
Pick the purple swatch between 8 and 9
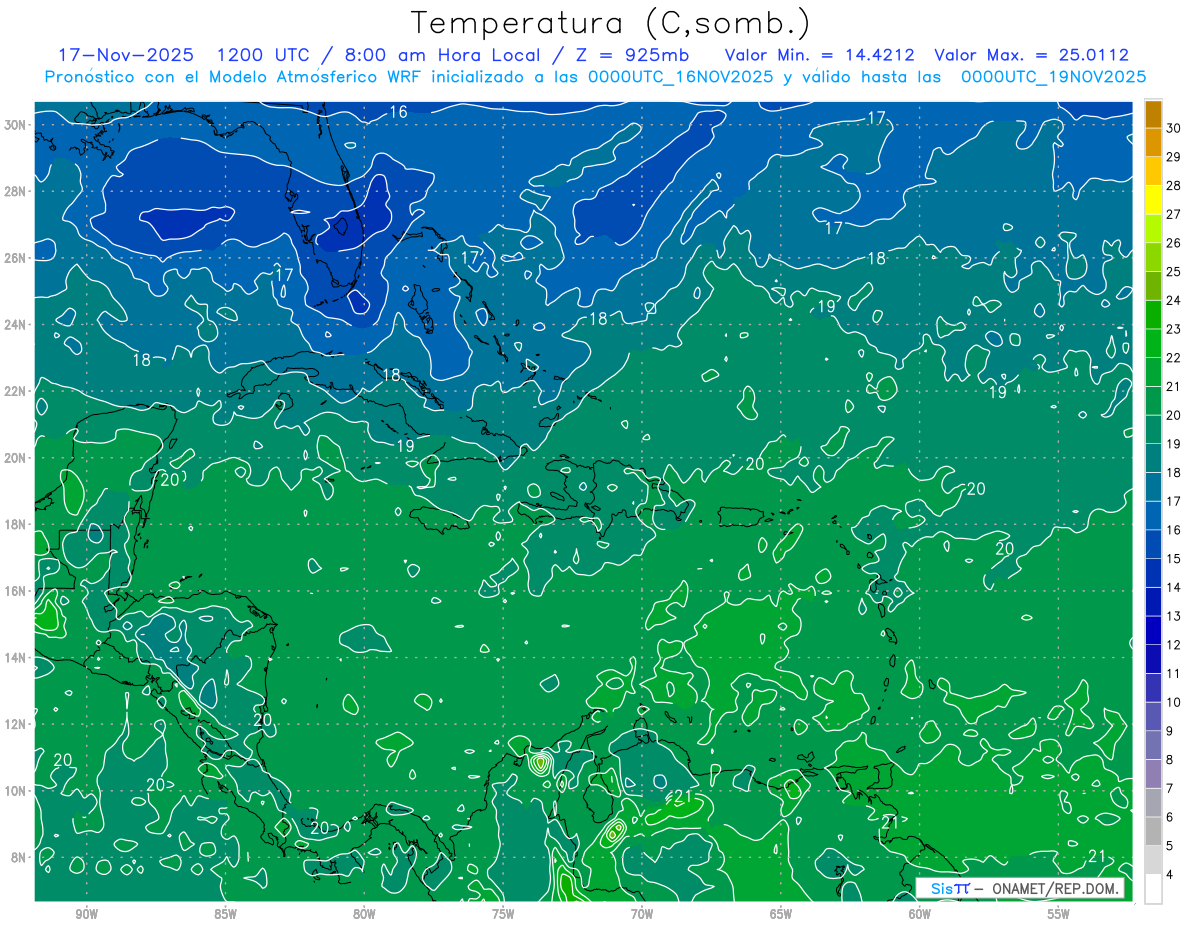point(1153,746)
